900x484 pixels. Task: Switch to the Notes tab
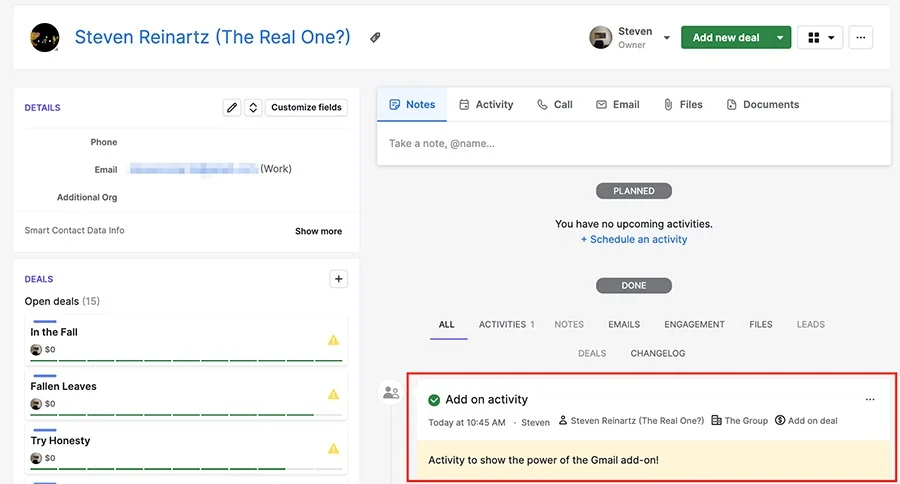[x=412, y=104]
